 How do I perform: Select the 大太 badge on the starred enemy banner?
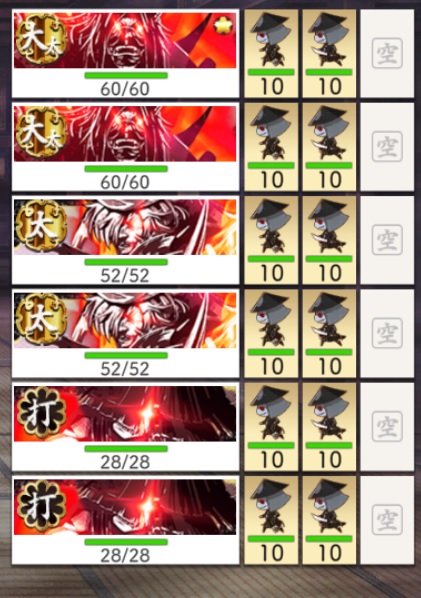[41, 39]
